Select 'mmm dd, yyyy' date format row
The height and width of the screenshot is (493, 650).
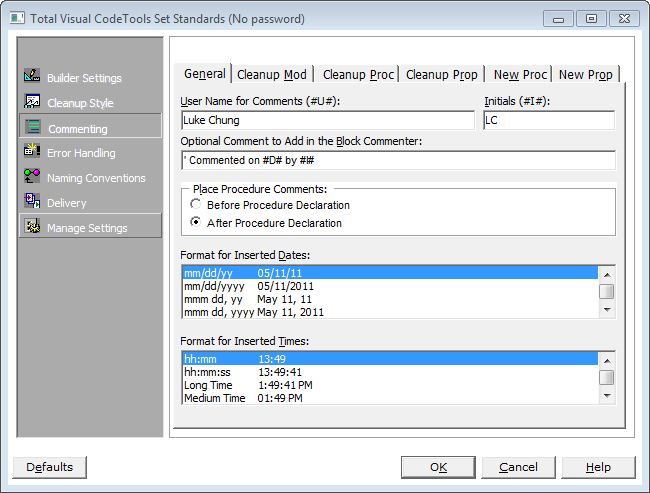[x=390, y=312]
